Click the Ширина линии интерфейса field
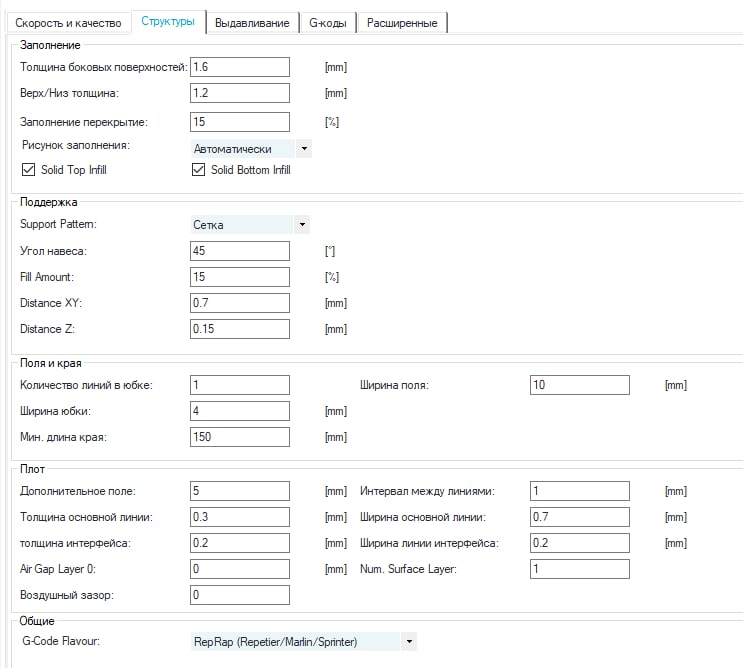The height and width of the screenshot is (668, 743). point(580,543)
